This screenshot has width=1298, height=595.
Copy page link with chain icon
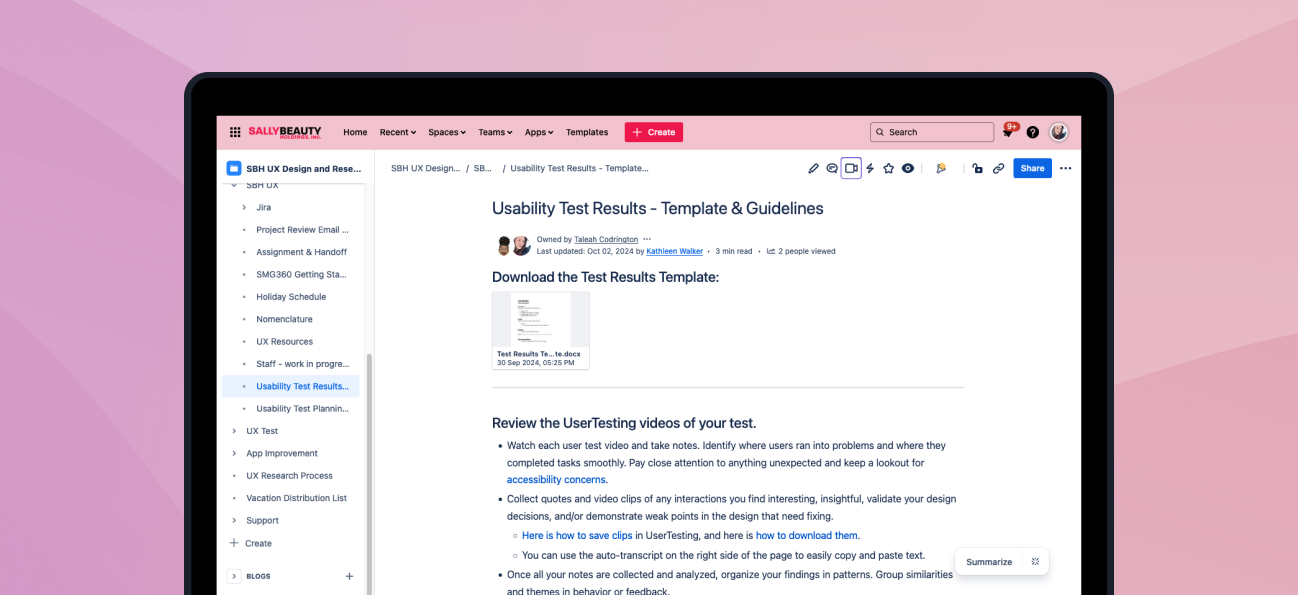(x=998, y=168)
